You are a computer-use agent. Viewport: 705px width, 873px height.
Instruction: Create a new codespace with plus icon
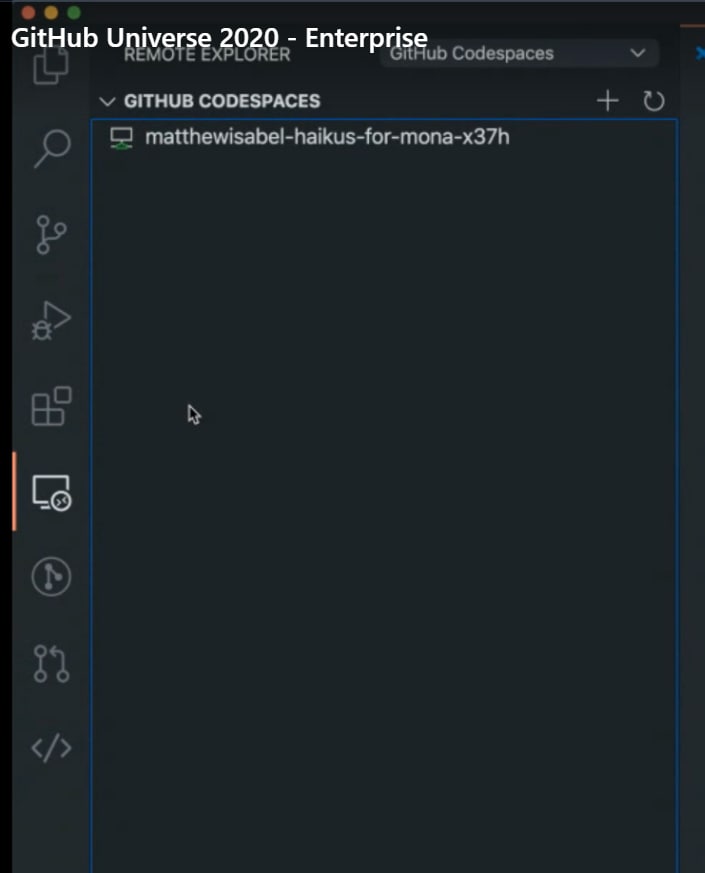(x=608, y=101)
